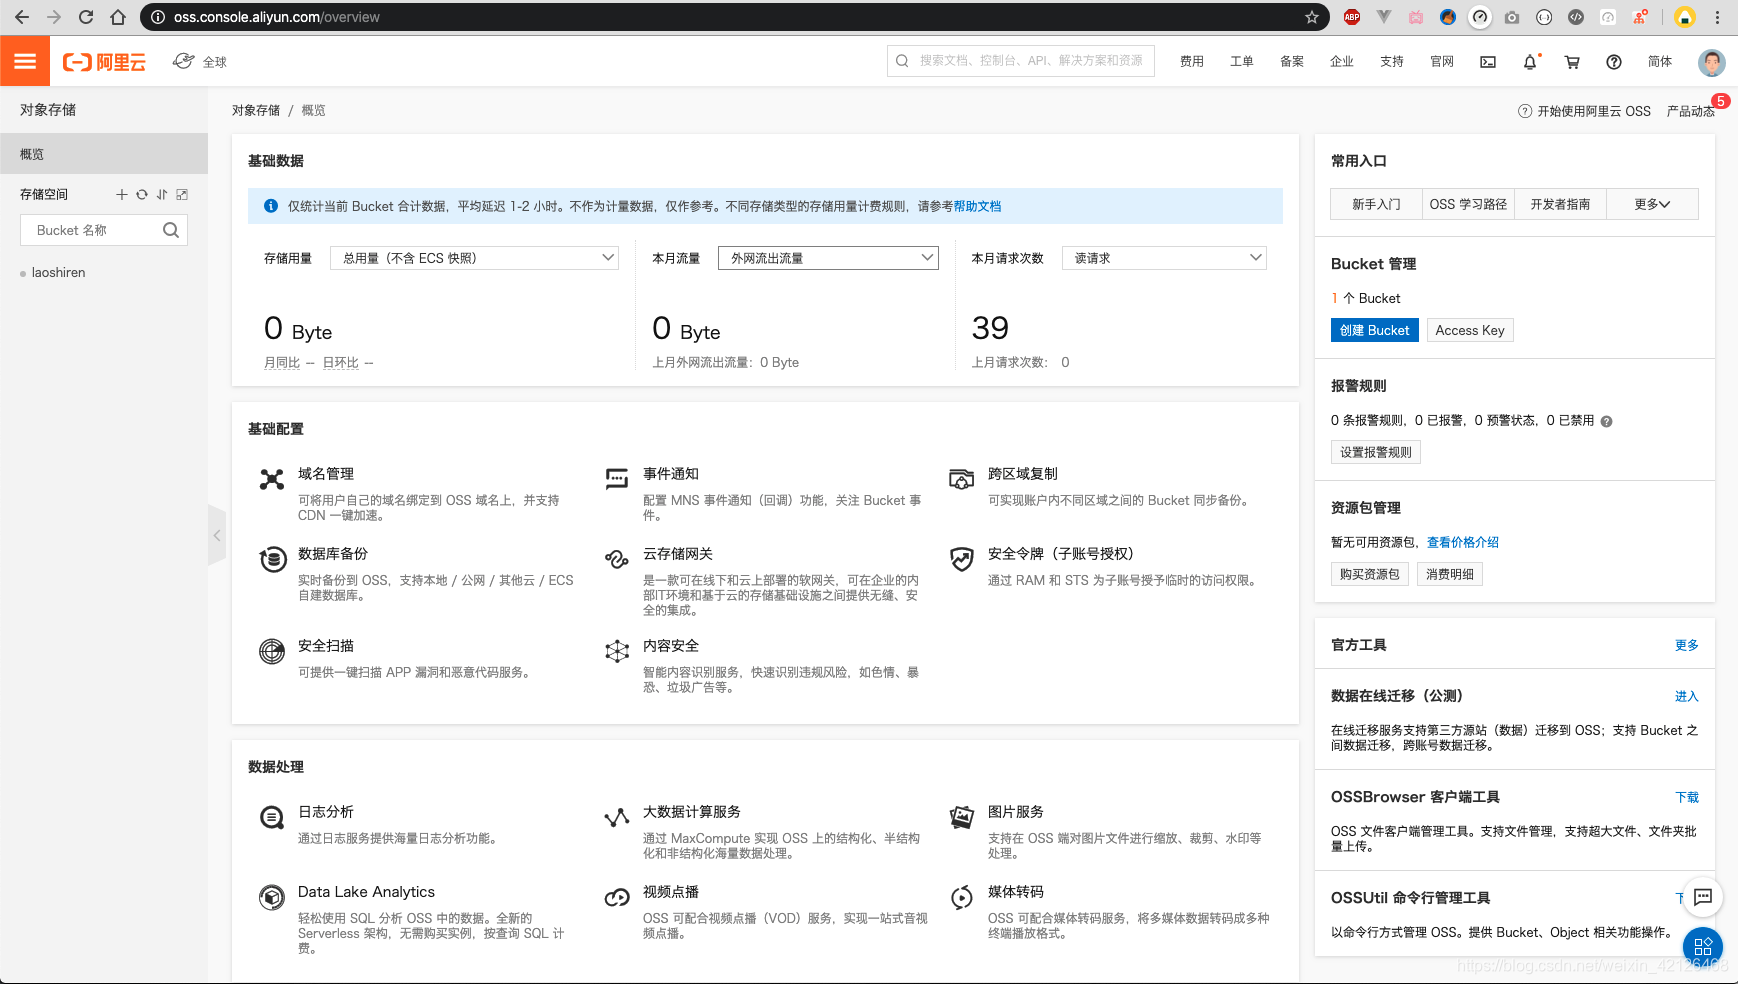This screenshot has width=1738, height=984.
Task: Open the 备案 menu in header
Action: click(x=1292, y=62)
